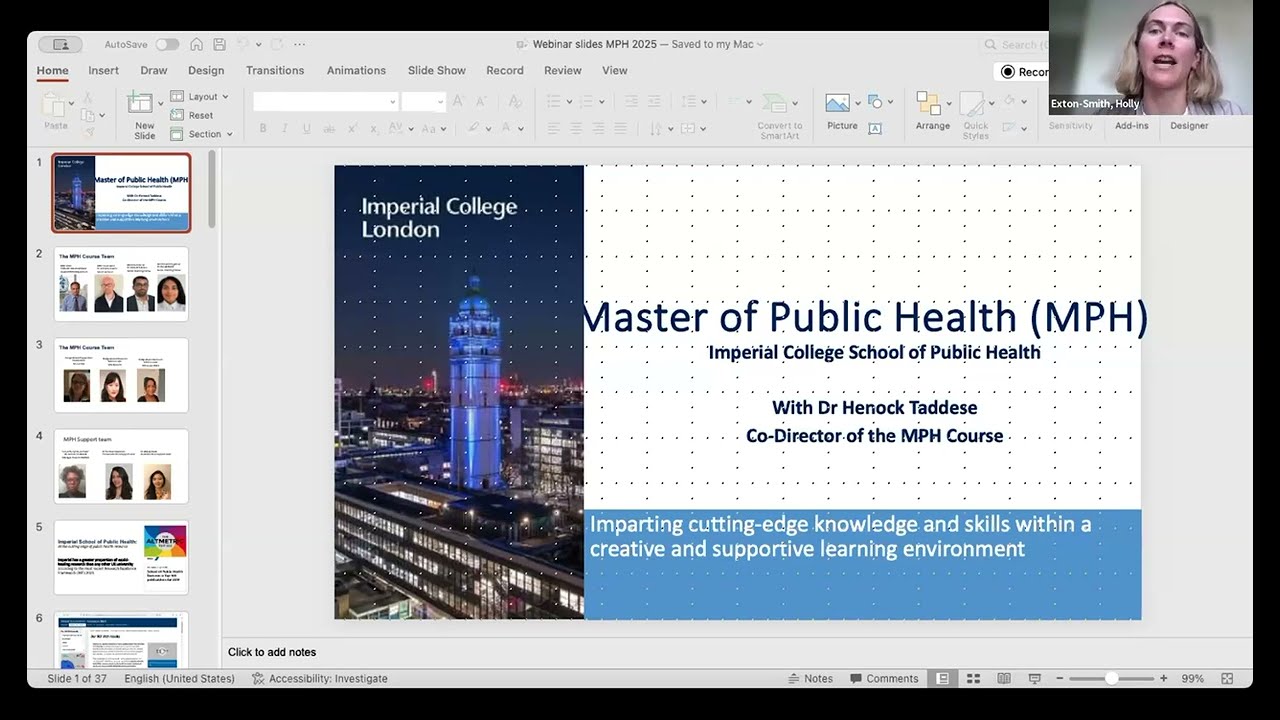Switch to Reading view in status bar

point(1004,678)
